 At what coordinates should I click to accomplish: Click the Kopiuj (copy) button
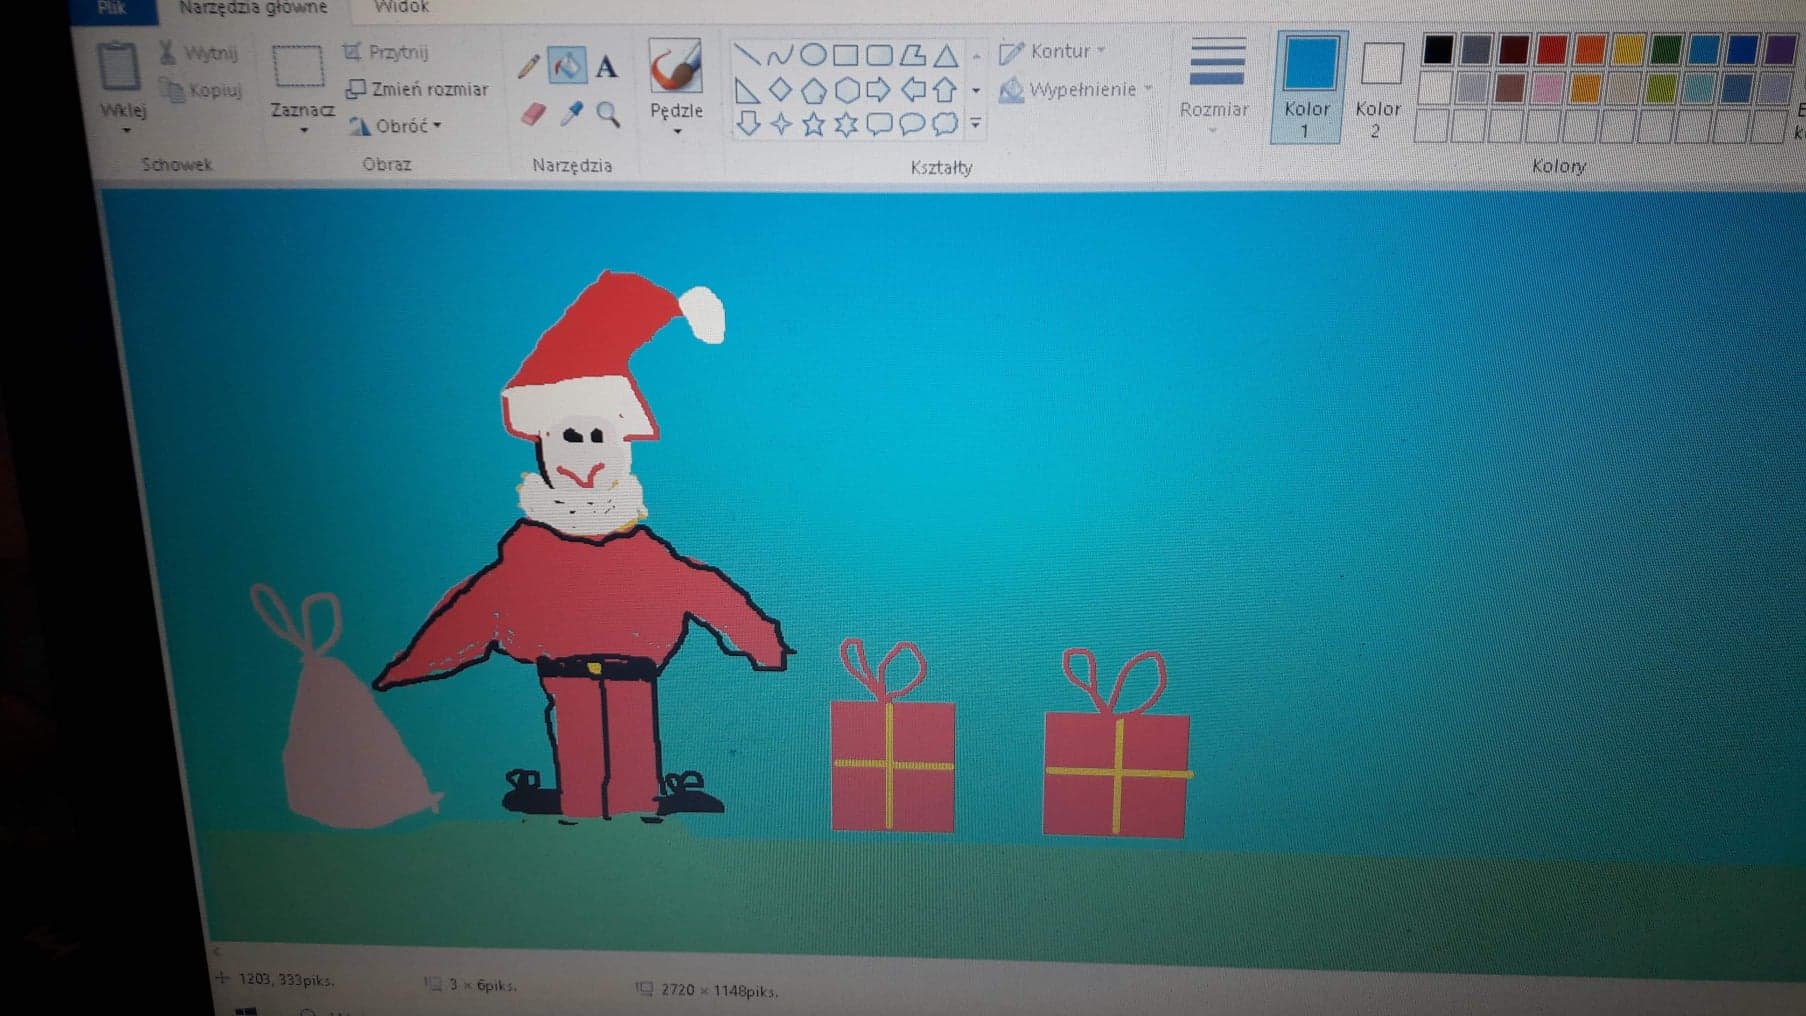(202, 90)
